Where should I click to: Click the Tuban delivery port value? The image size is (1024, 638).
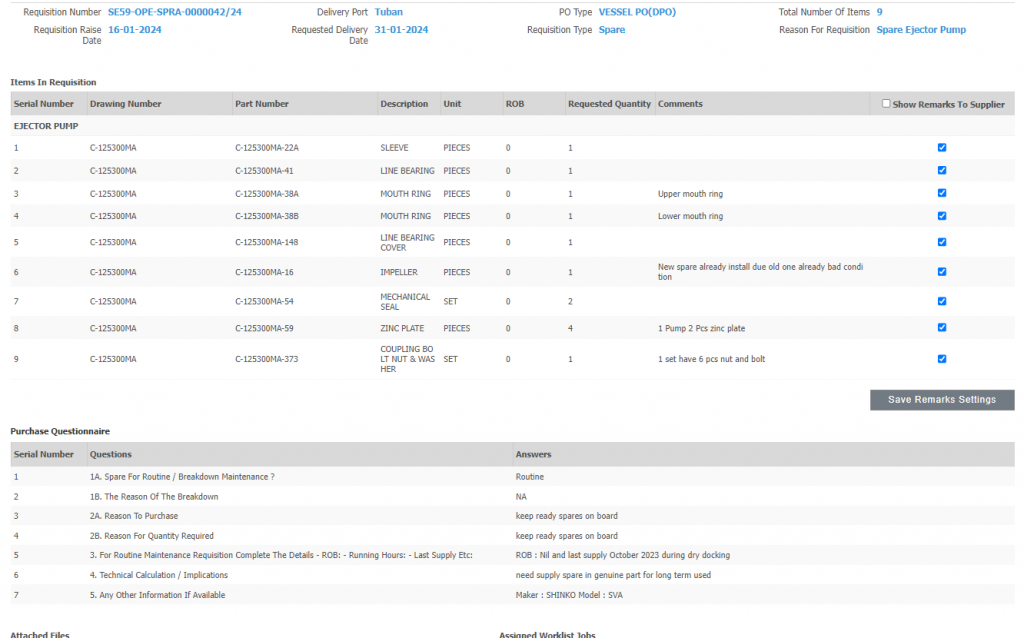click(389, 12)
